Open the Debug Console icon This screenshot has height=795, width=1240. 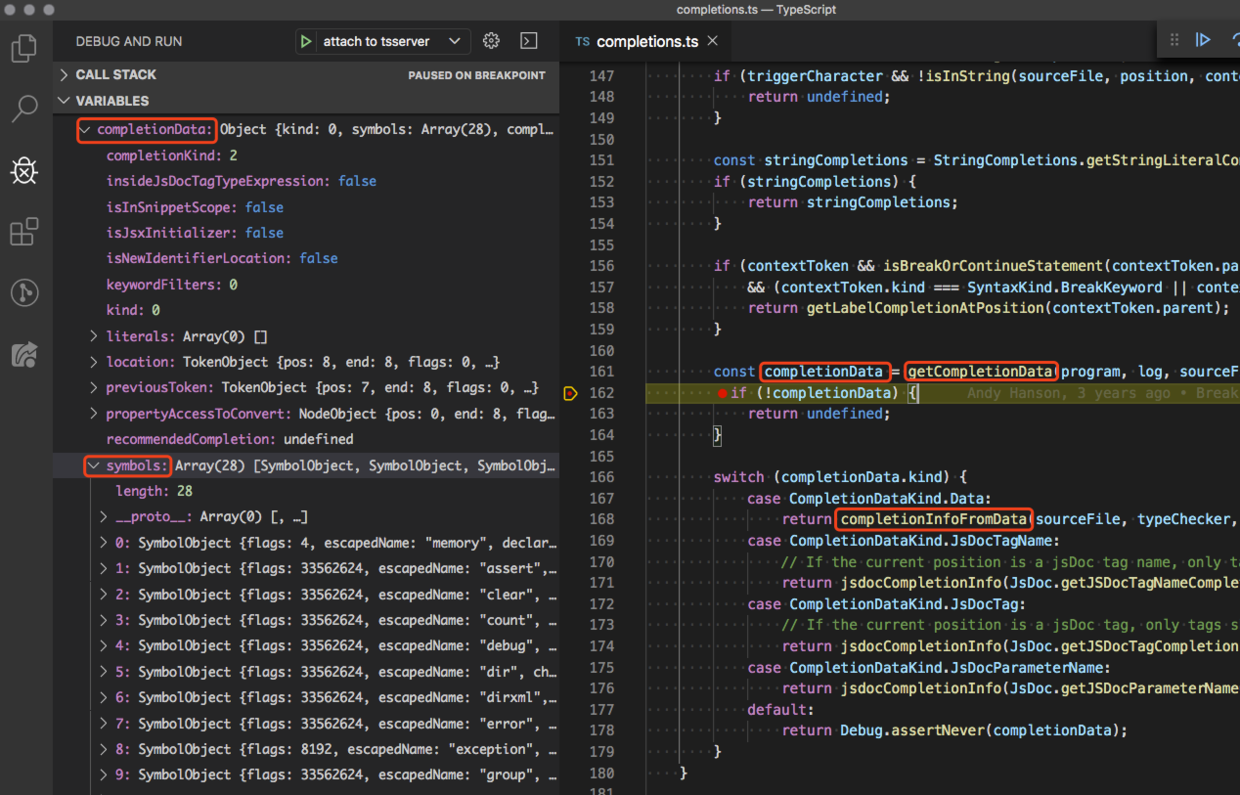pos(529,41)
